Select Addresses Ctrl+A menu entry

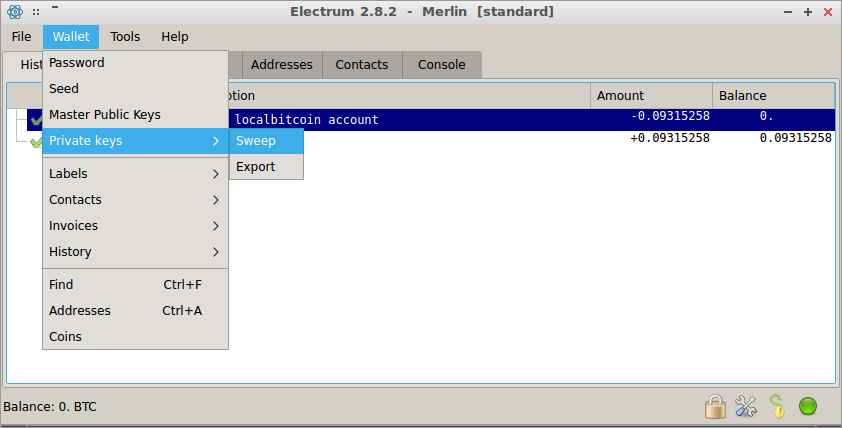[x=135, y=310]
